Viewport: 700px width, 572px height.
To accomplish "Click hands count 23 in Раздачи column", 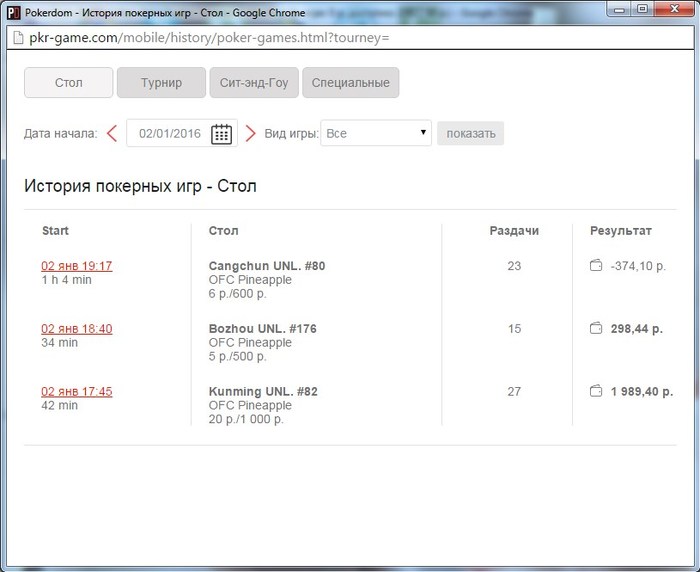I will 514,266.
